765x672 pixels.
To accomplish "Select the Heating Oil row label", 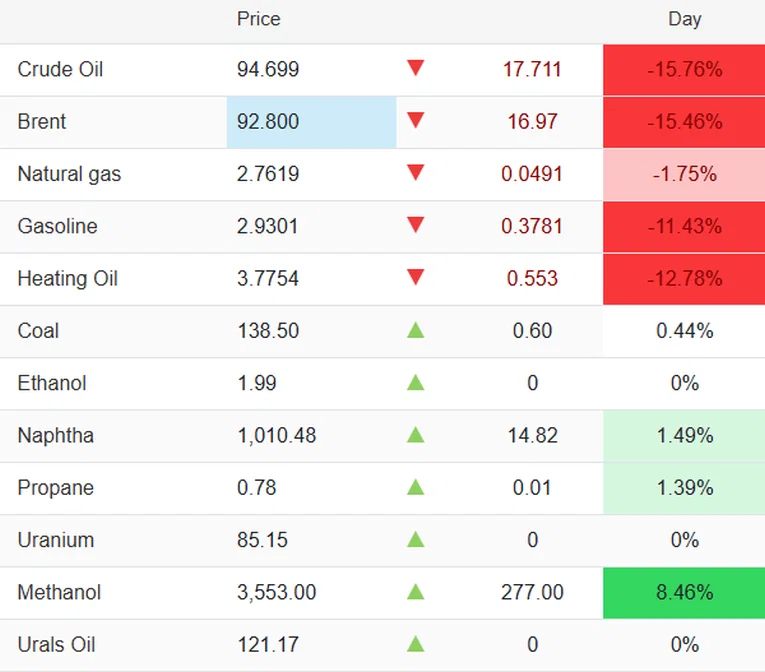I will coord(67,279).
